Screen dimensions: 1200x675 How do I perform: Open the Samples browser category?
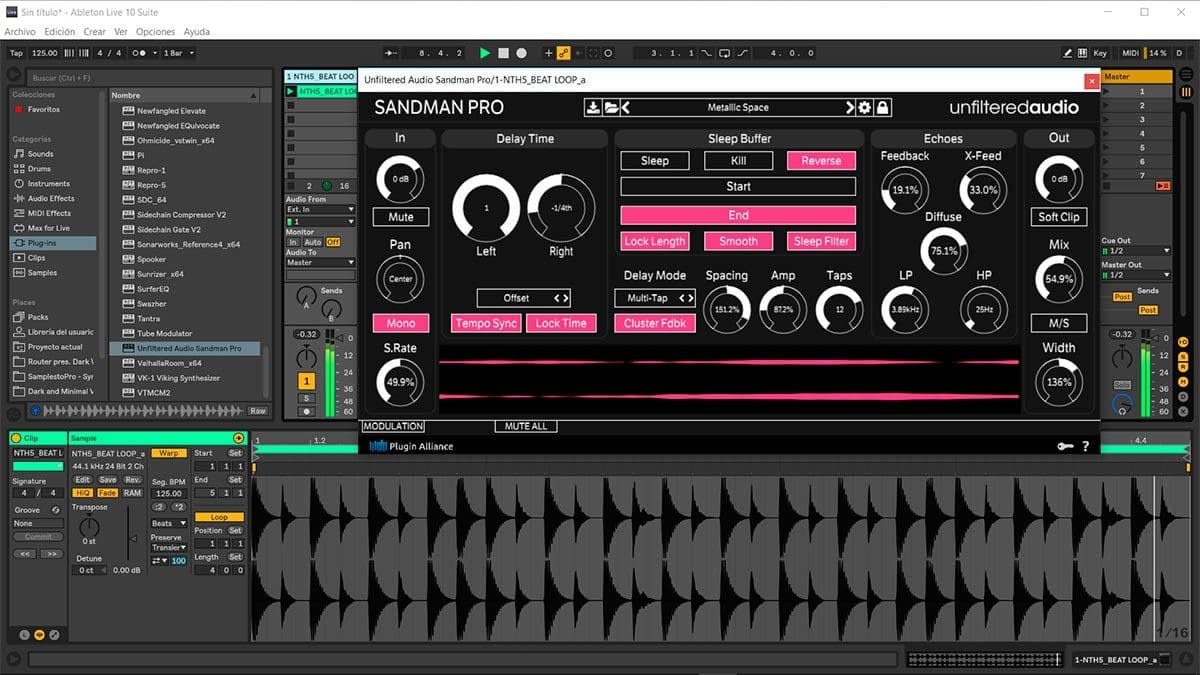42,273
